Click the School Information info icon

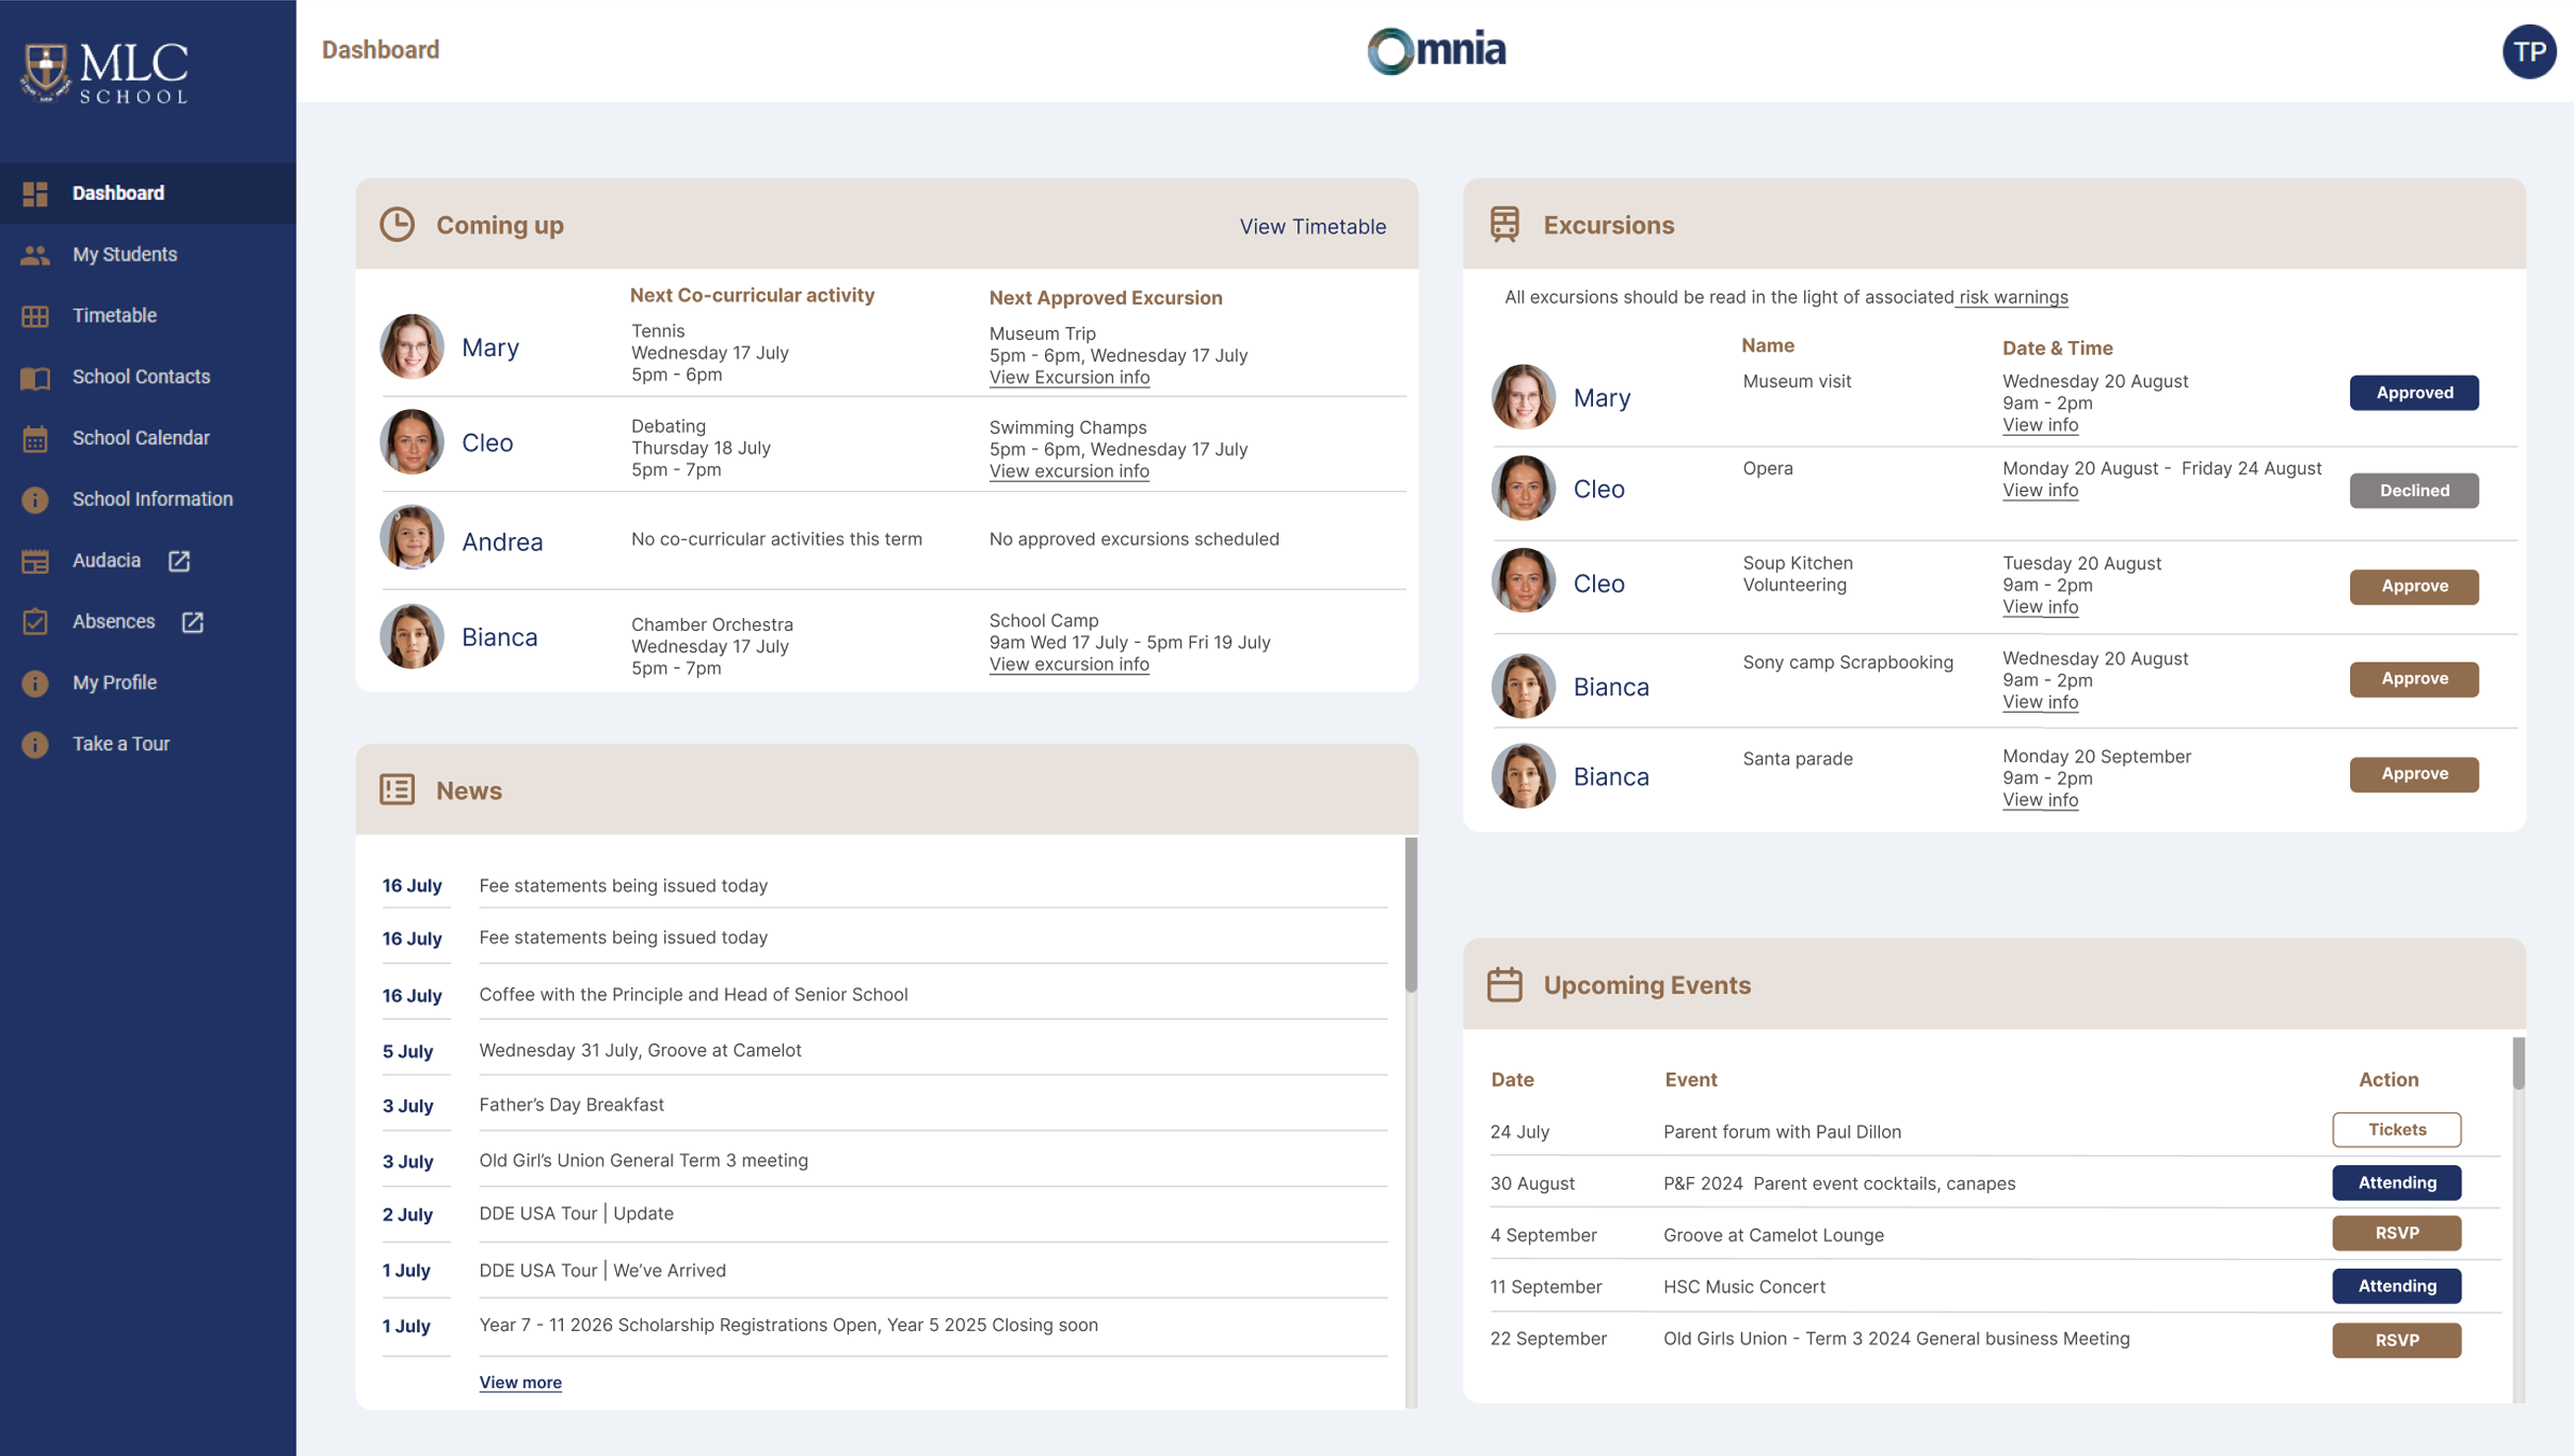(35, 500)
